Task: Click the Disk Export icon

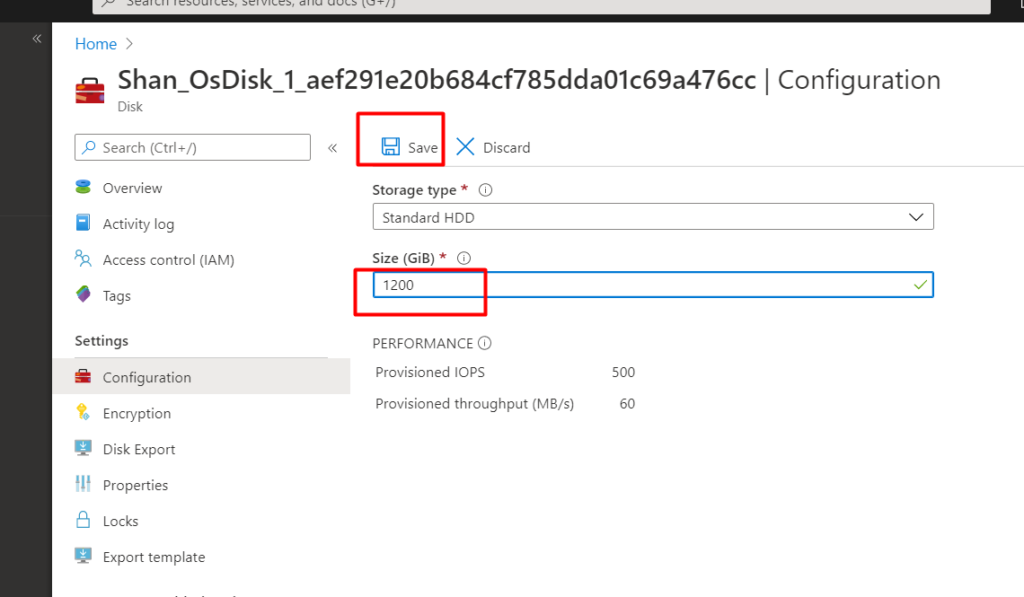Action: (84, 448)
